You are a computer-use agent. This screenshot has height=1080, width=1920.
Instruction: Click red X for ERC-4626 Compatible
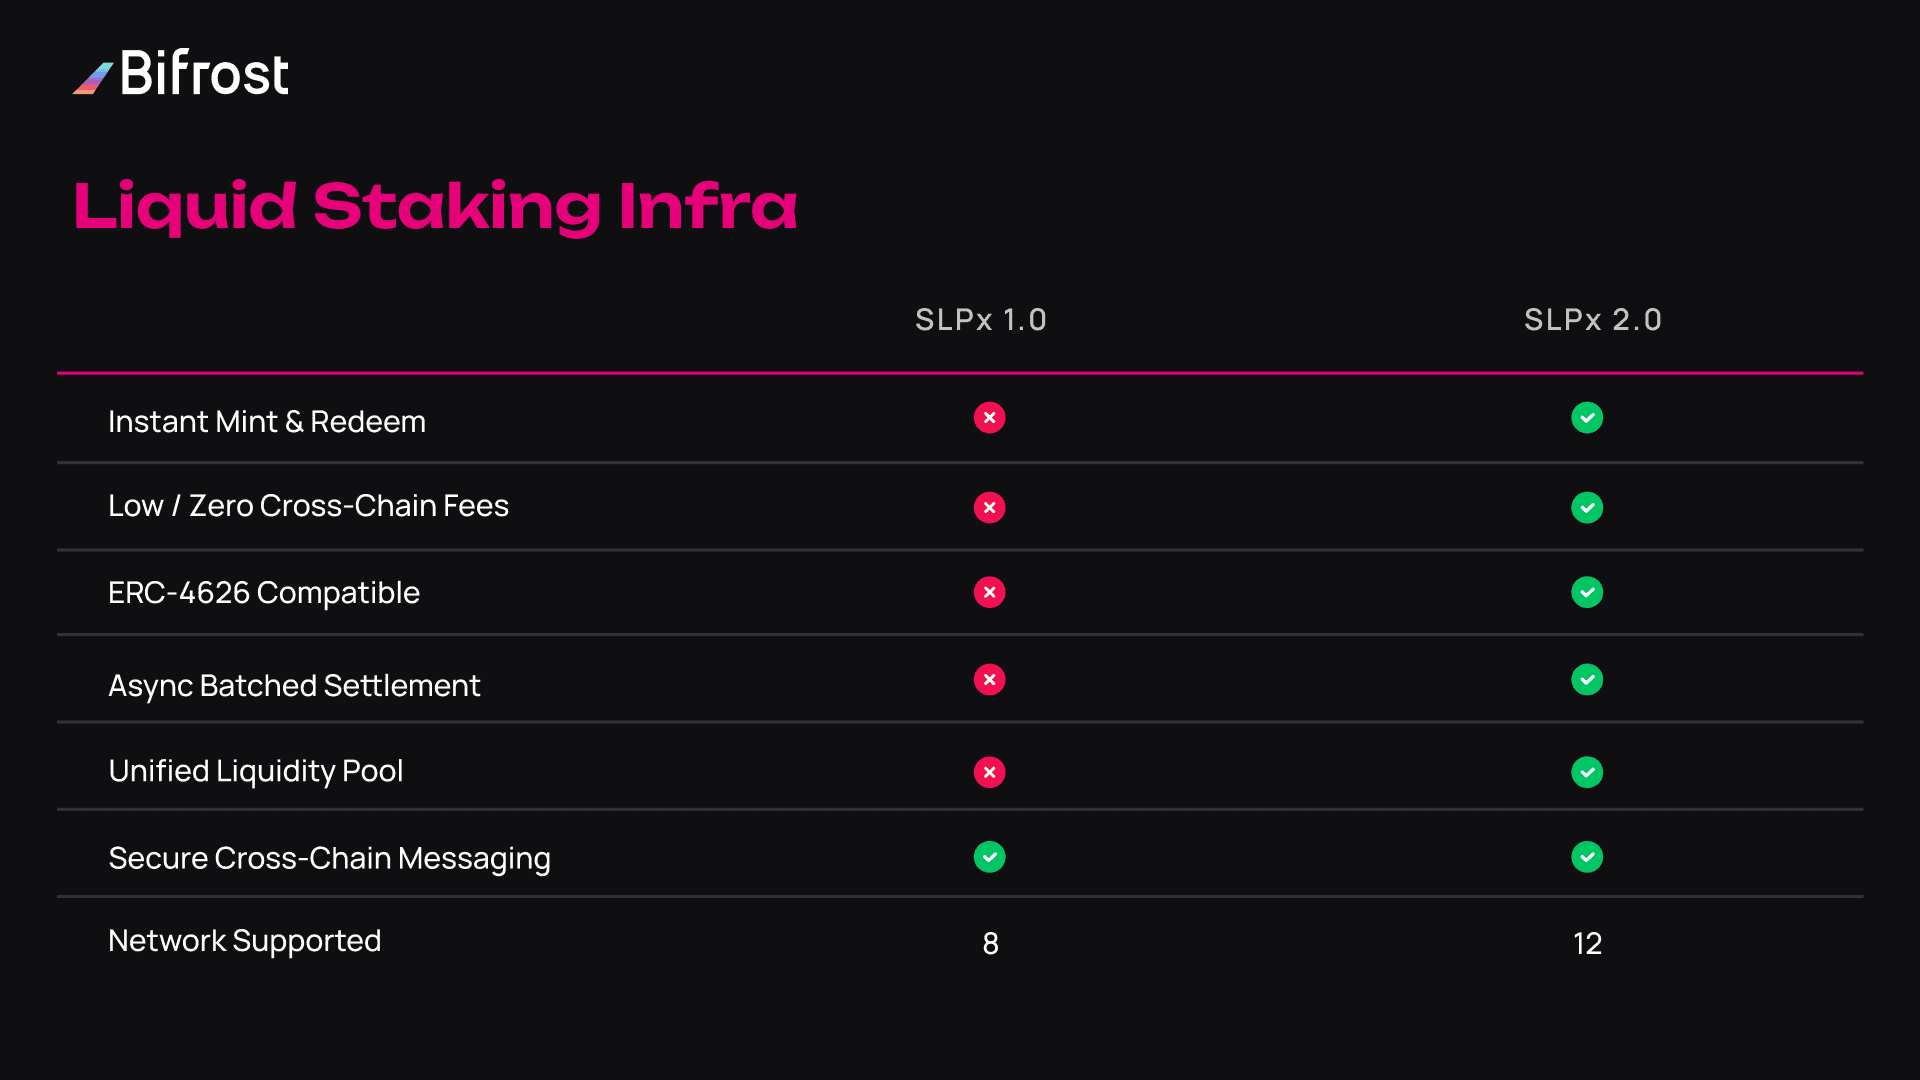pyautogui.click(x=989, y=593)
